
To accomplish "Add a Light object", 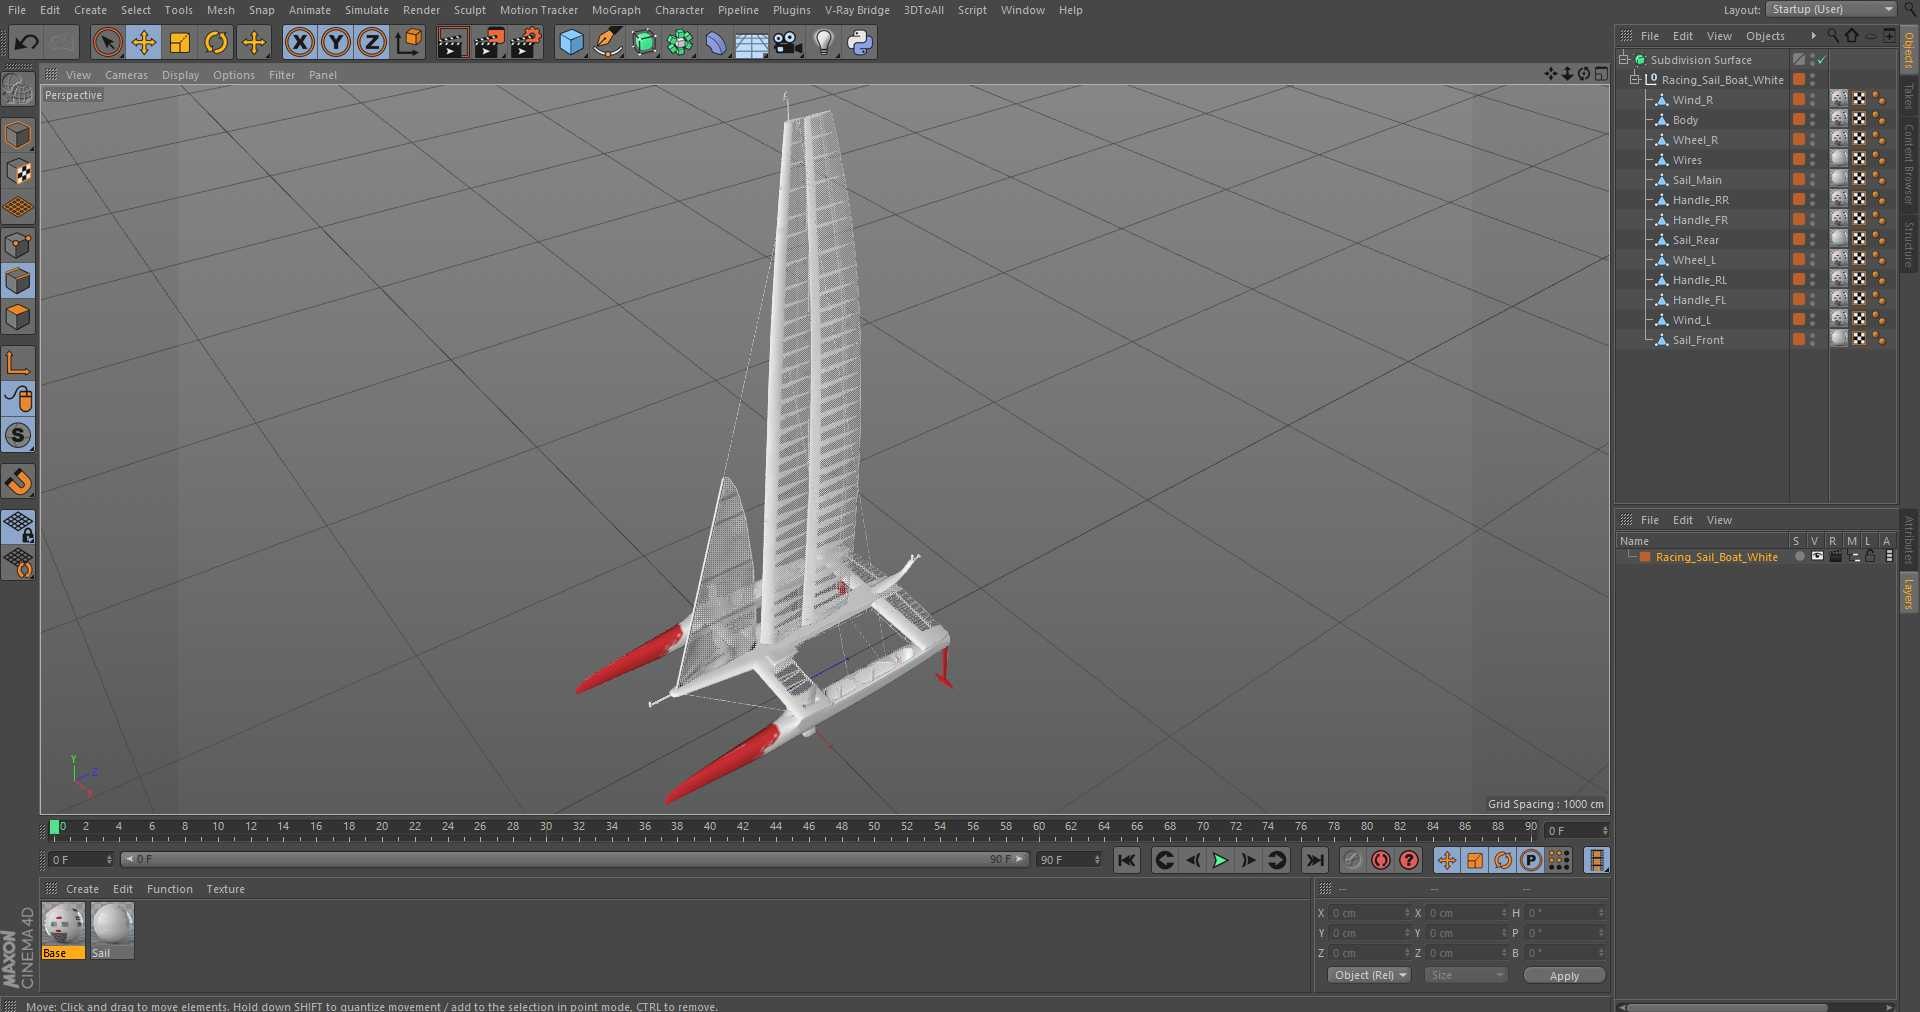I will (823, 42).
